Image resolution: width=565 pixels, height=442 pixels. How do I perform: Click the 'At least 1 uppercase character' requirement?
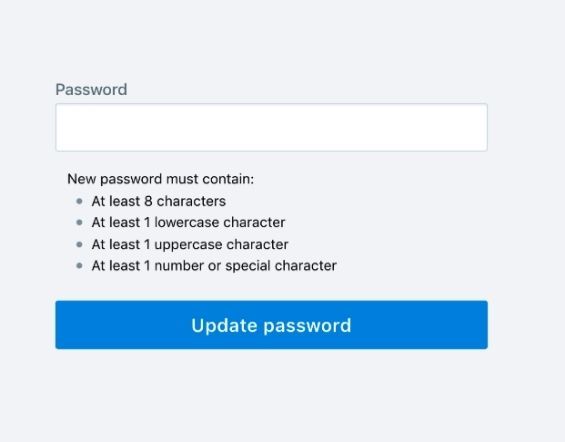[x=190, y=244]
